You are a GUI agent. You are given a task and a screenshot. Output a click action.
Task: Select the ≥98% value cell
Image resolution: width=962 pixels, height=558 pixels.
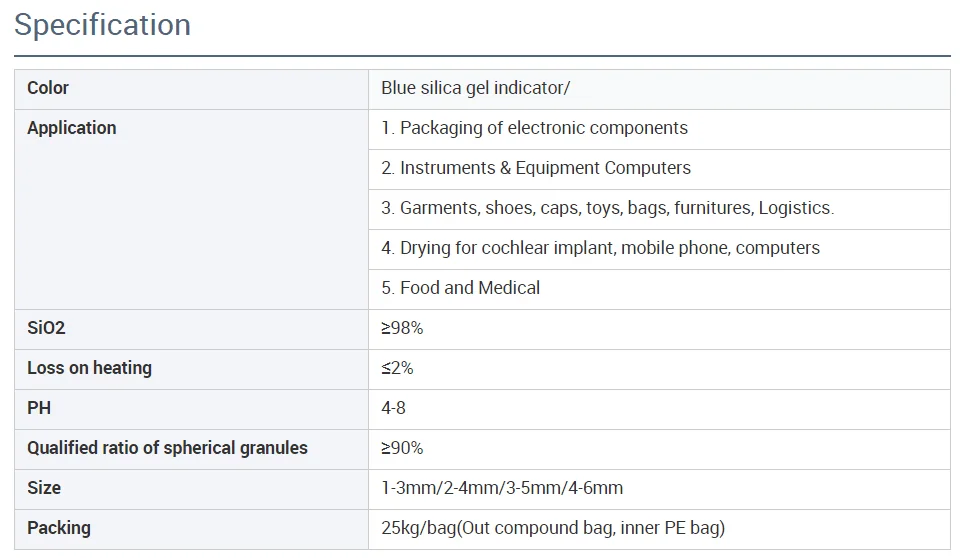(x=402, y=328)
